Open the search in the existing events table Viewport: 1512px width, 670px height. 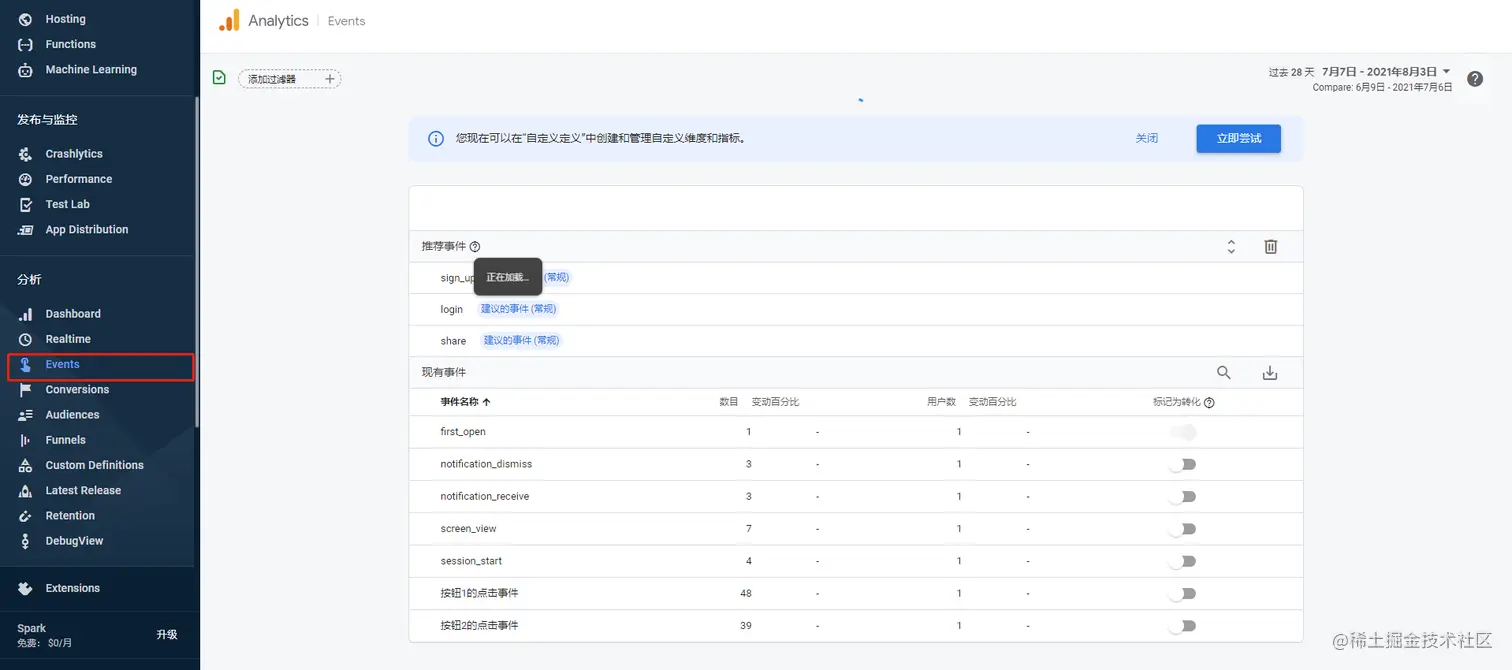tap(1223, 372)
